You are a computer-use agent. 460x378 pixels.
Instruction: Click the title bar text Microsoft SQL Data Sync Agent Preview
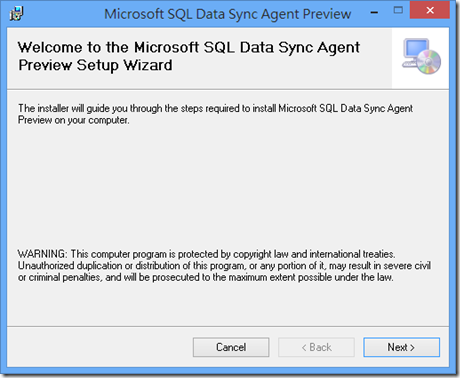[x=228, y=14]
